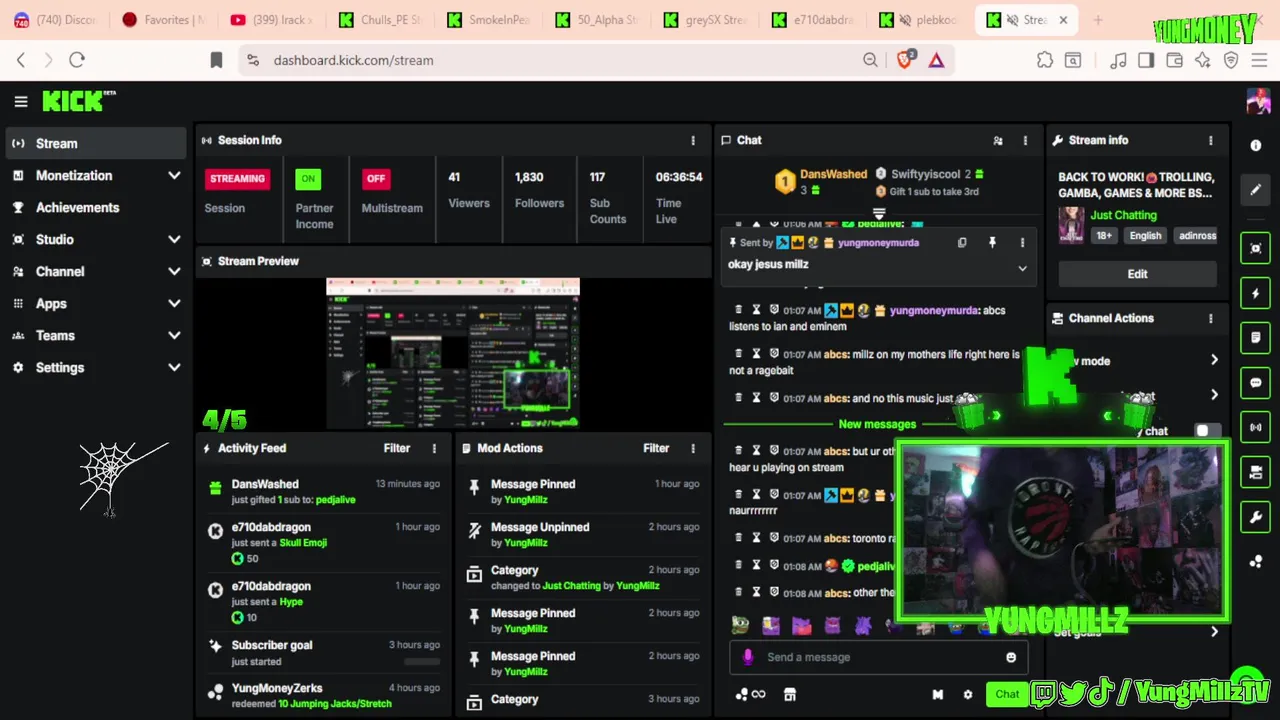Image resolution: width=1280 pixels, height=720 pixels.
Task: Switch to the Discord browser tab
Action: coord(54,20)
